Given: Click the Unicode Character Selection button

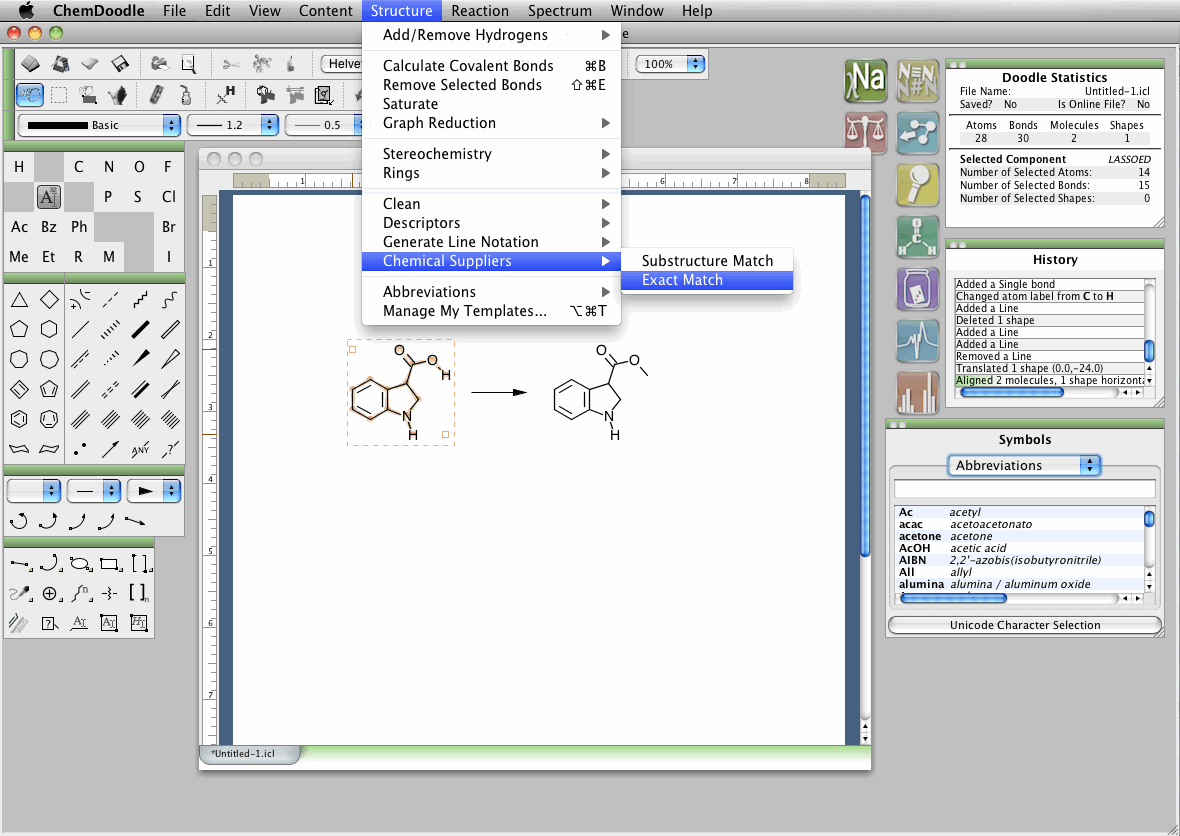Looking at the screenshot, I should pos(1024,625).
